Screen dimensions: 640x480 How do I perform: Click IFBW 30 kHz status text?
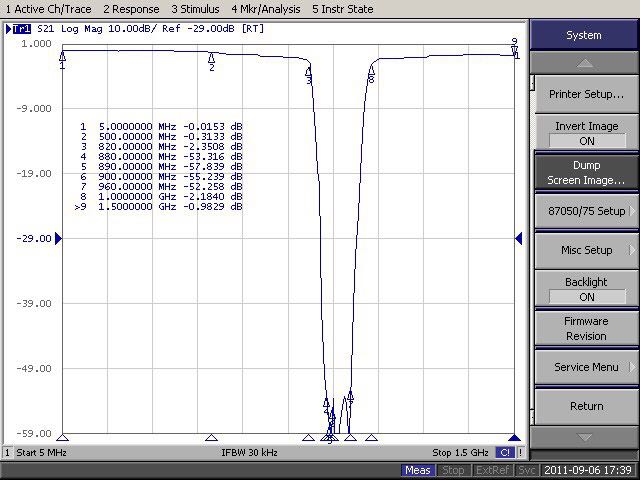click(249, 453)
